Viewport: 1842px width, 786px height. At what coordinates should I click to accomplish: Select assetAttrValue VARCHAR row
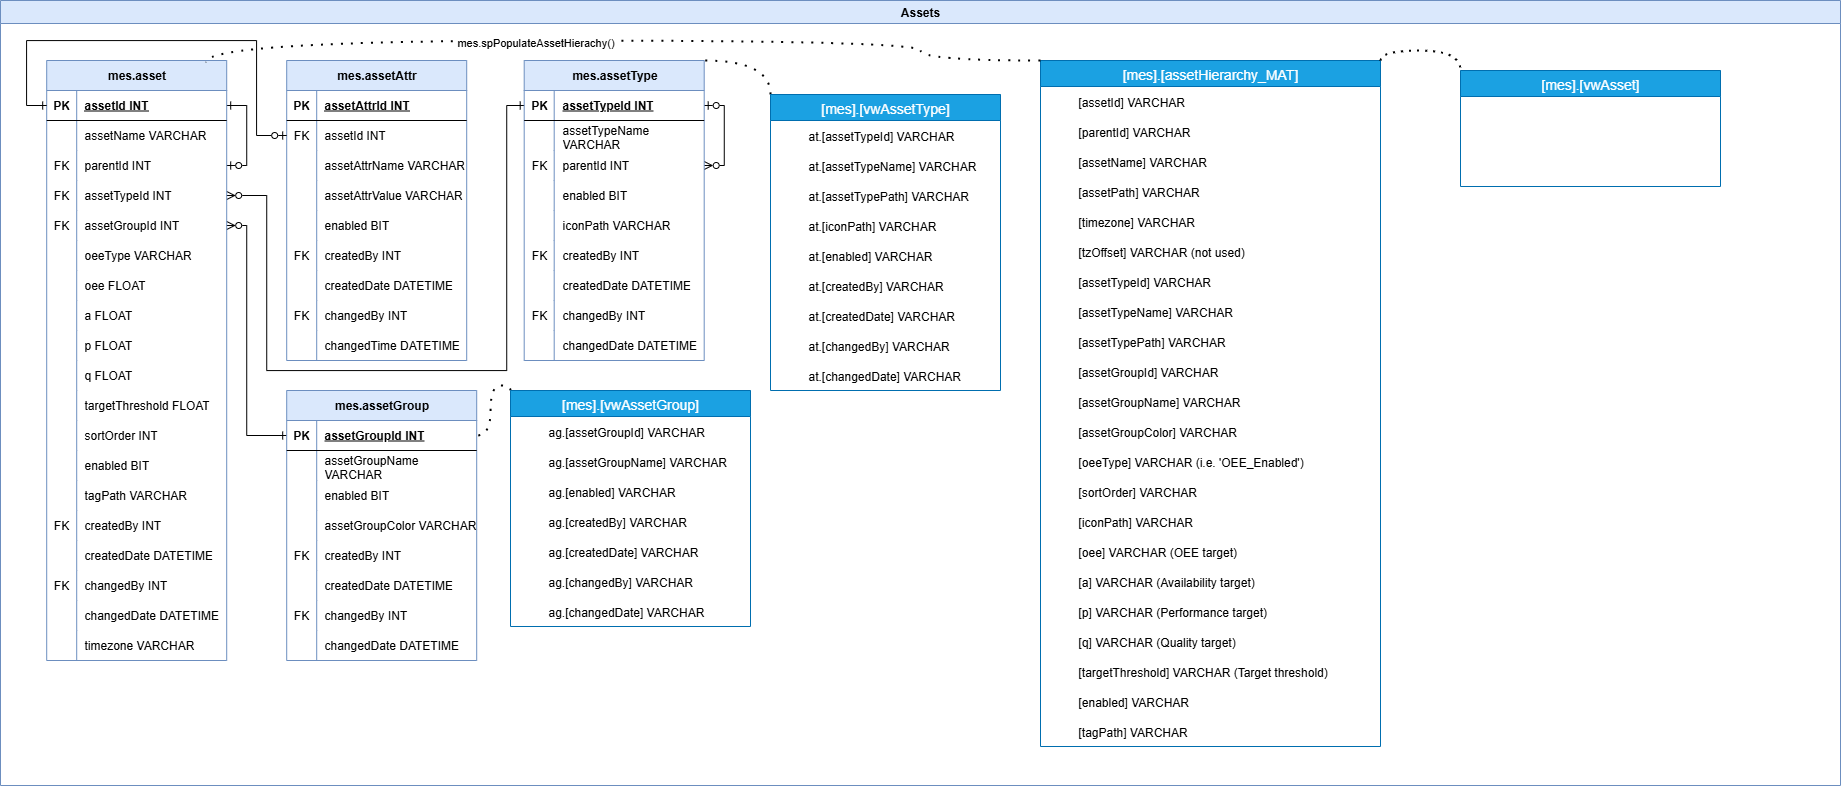[x=377, y=196]
